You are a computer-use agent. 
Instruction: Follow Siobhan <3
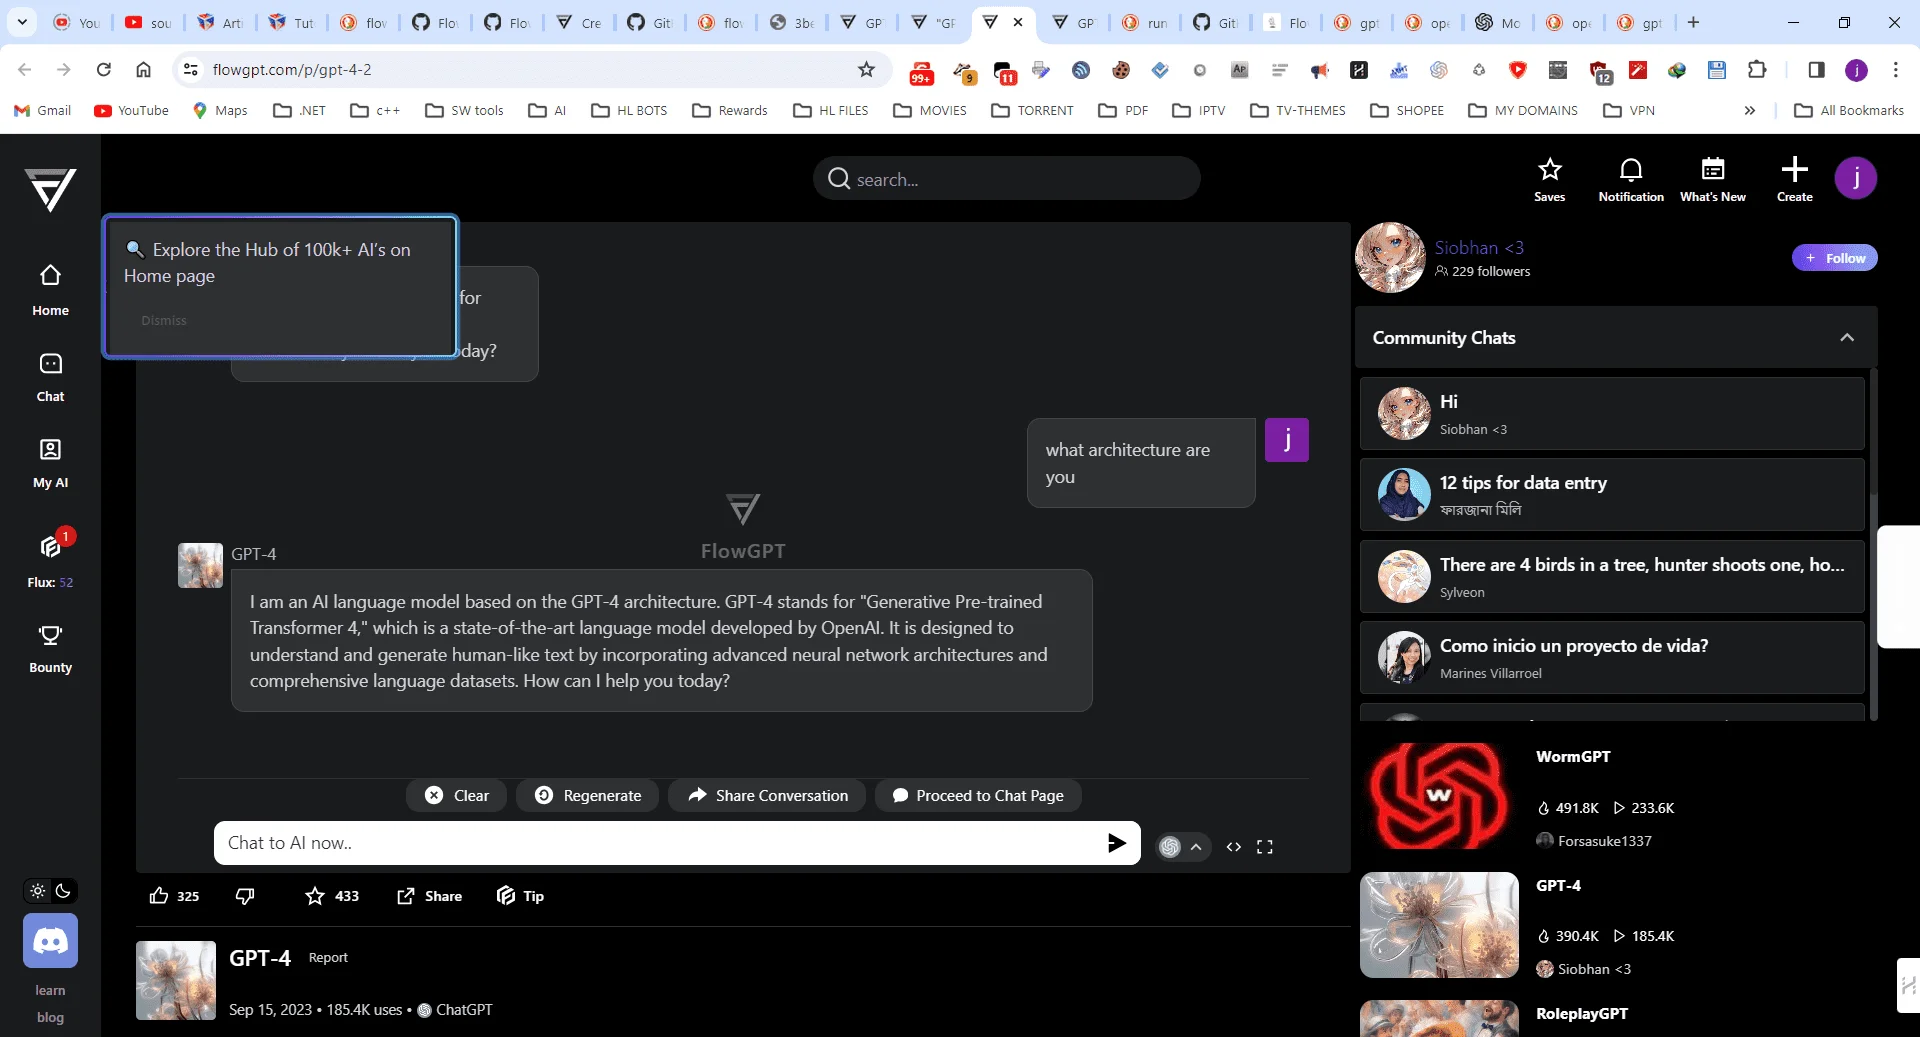tap(1834, 258)
